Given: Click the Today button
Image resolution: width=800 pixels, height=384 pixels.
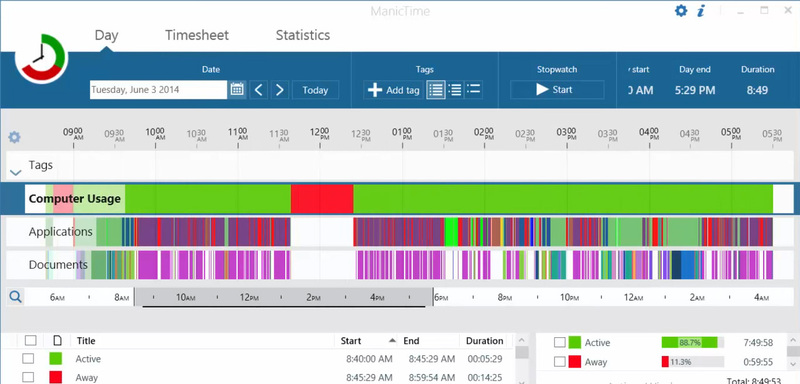Looking at the screenshot, I should click(x=315, y=90).
